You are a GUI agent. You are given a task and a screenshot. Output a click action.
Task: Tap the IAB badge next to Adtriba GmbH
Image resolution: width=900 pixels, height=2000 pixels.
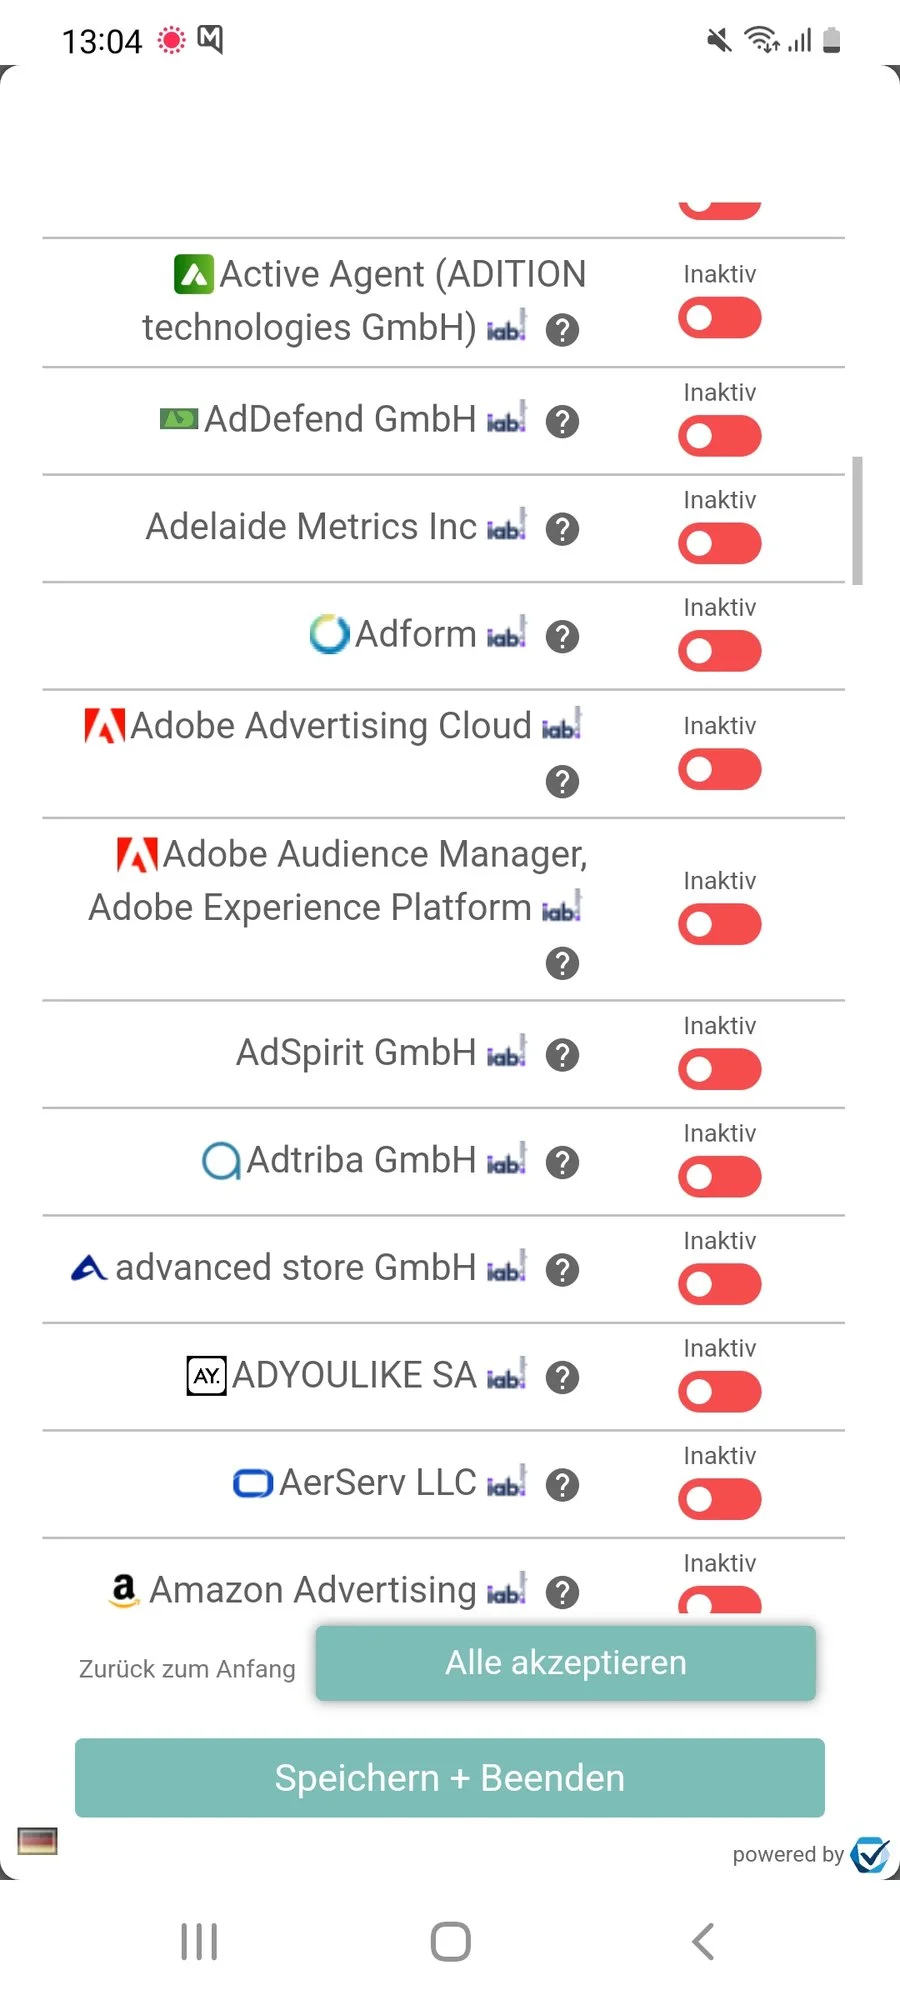pos(506,1161)
